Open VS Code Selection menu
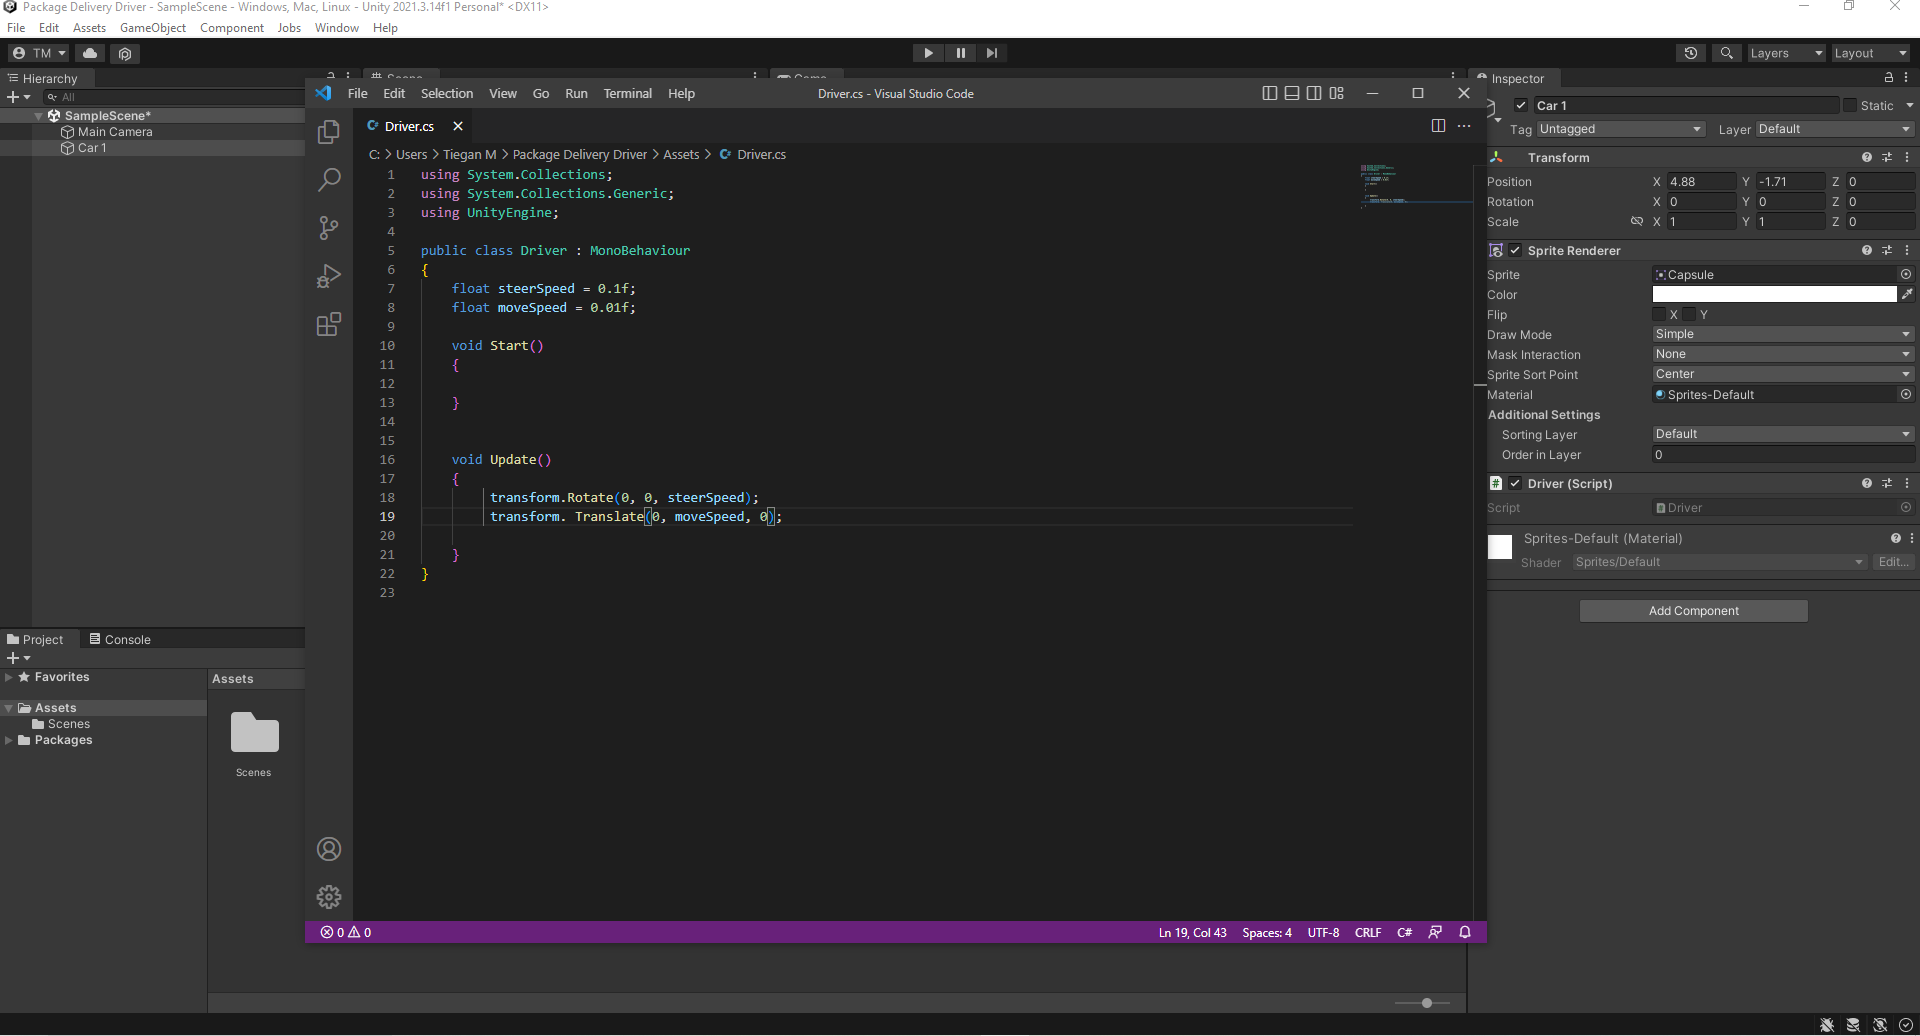The width and height of the screenshot is (1920, 1036). point(447,93)
